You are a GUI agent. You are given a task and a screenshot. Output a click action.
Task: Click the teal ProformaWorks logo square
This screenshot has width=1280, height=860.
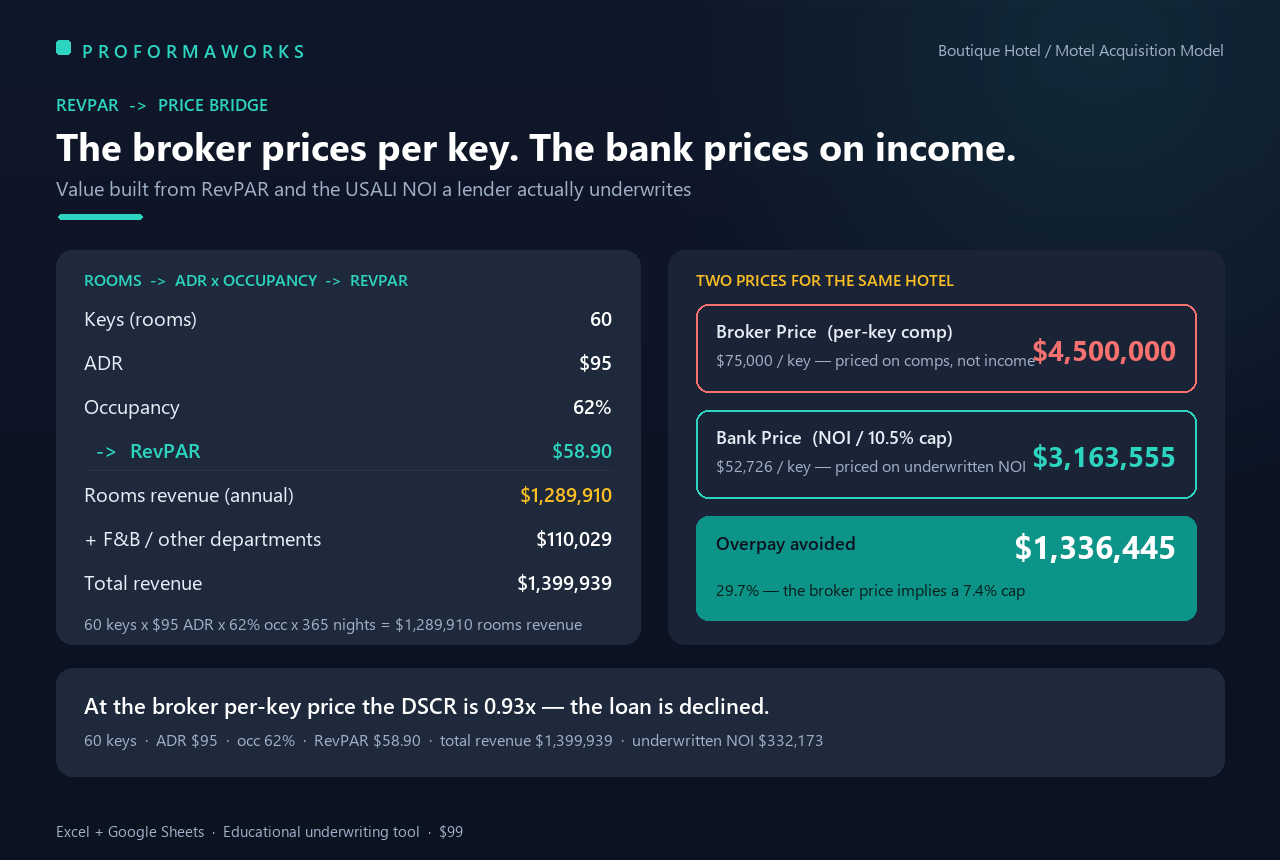tap(63, 47)
